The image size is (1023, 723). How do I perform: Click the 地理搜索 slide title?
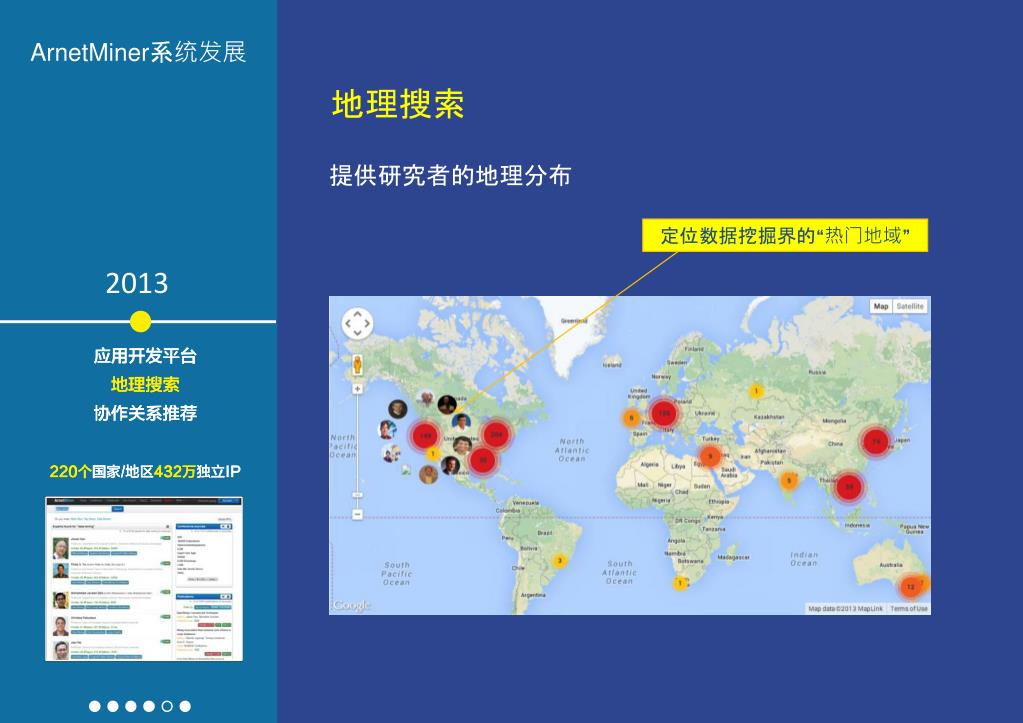click(398, 104)
